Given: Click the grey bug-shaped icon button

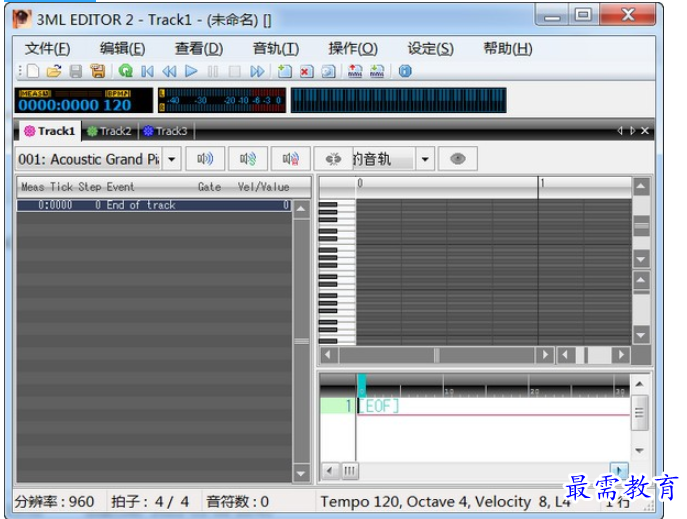Looking at the screenshot, I should 333,159.
